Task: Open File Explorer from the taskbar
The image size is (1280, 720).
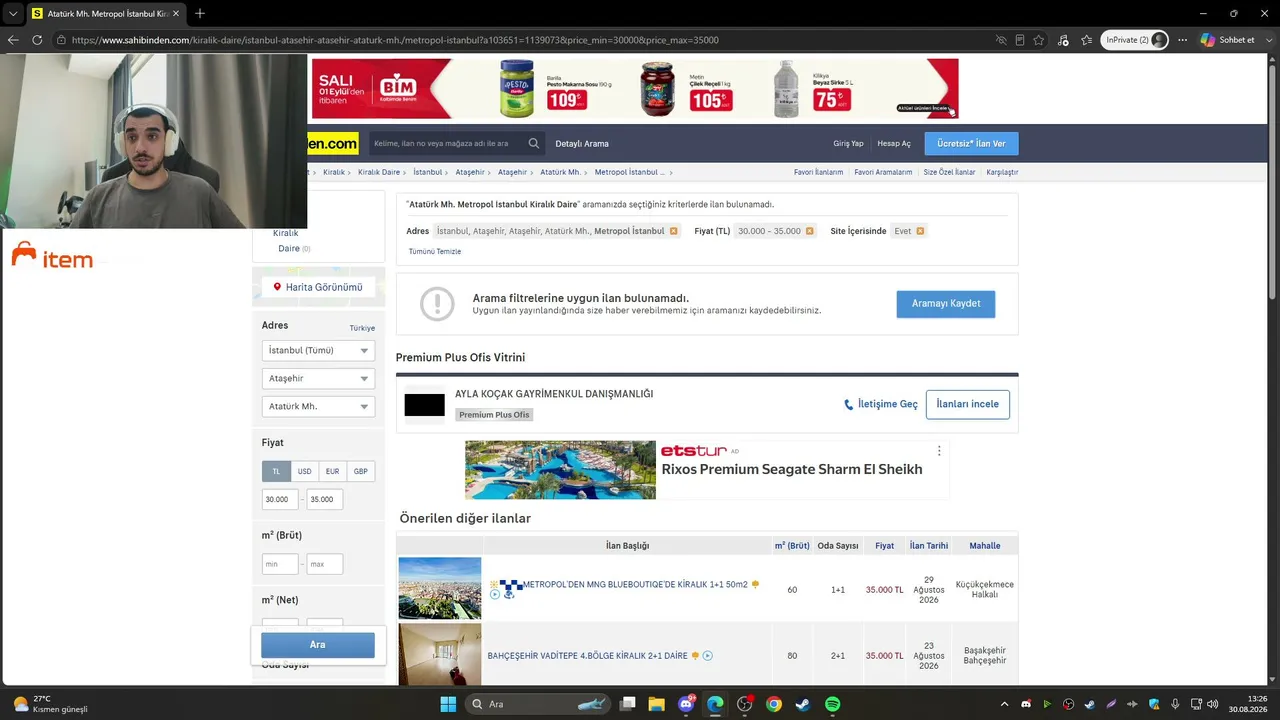Action: click(656, 704)
